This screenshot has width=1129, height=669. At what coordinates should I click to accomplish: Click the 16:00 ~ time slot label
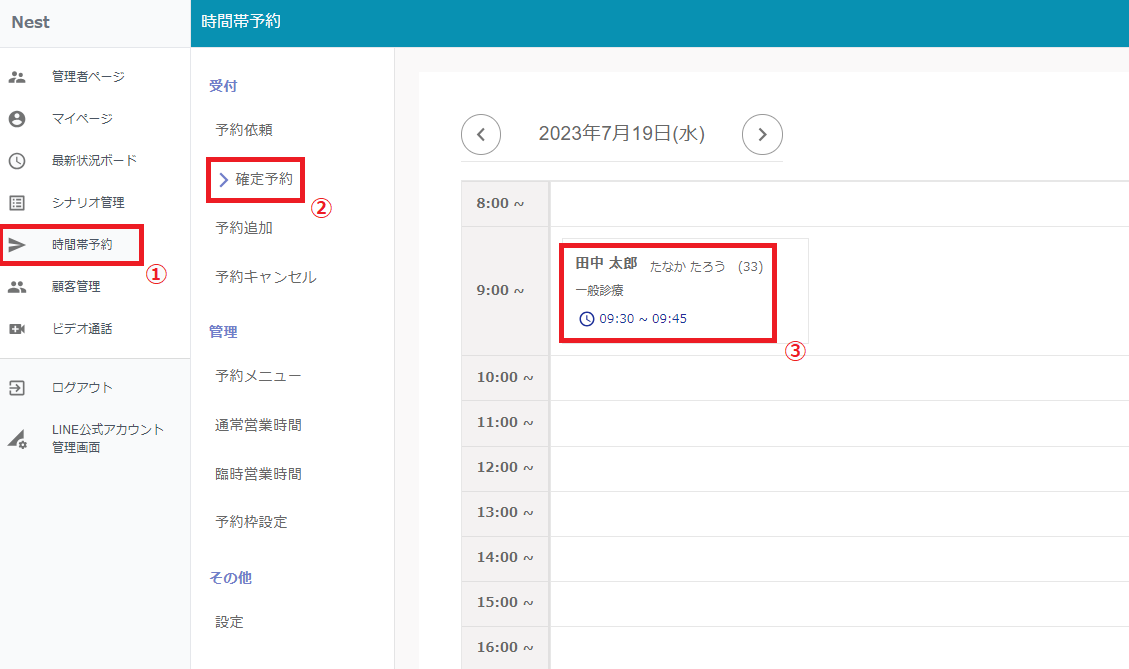[505, 647]
